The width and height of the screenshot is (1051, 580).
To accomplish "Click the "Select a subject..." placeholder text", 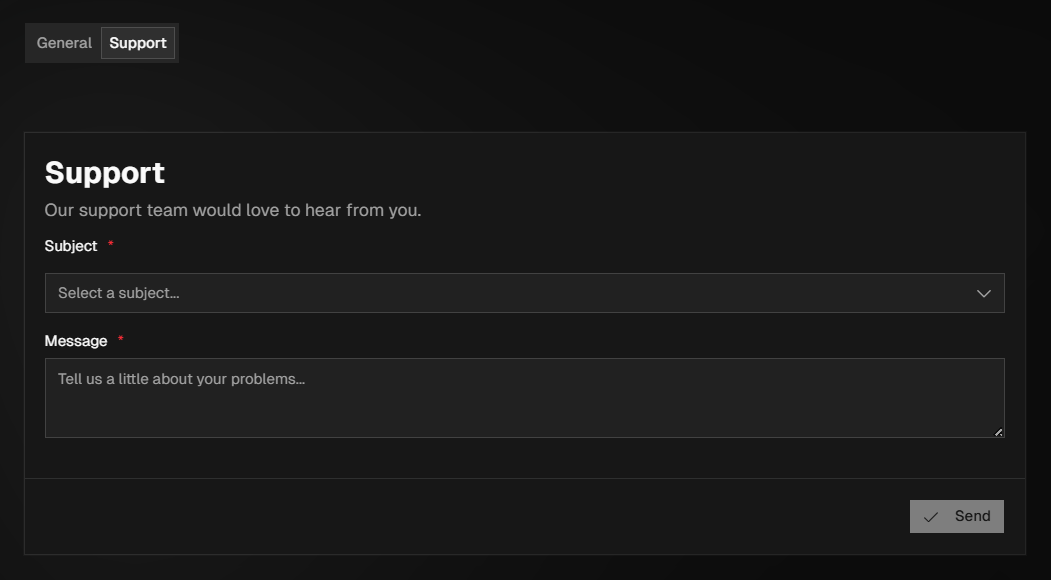I will coord(119,293).
